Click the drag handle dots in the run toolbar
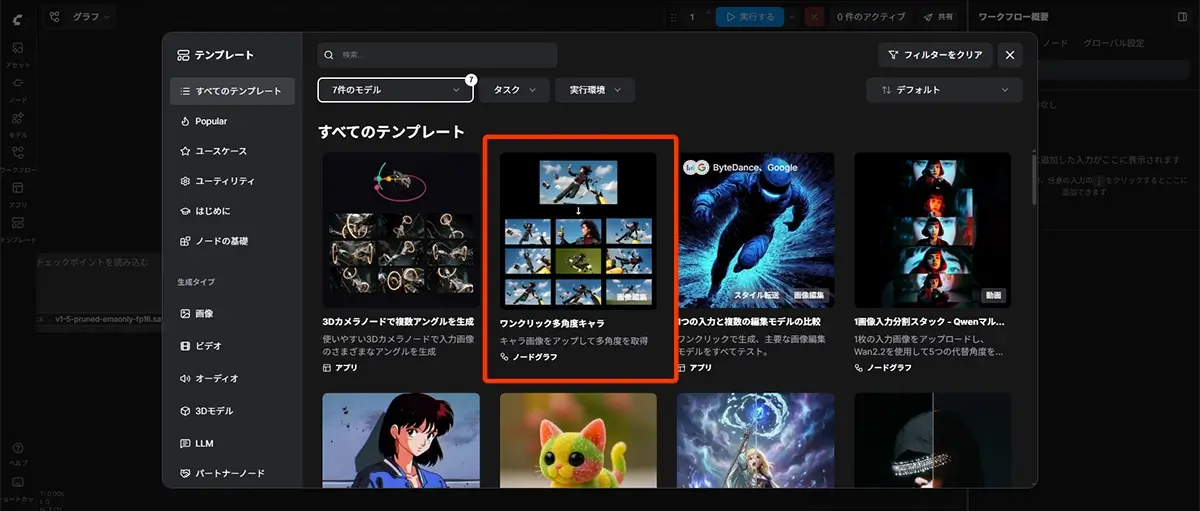Screen dimensions: 1200x511 [672, 17]
